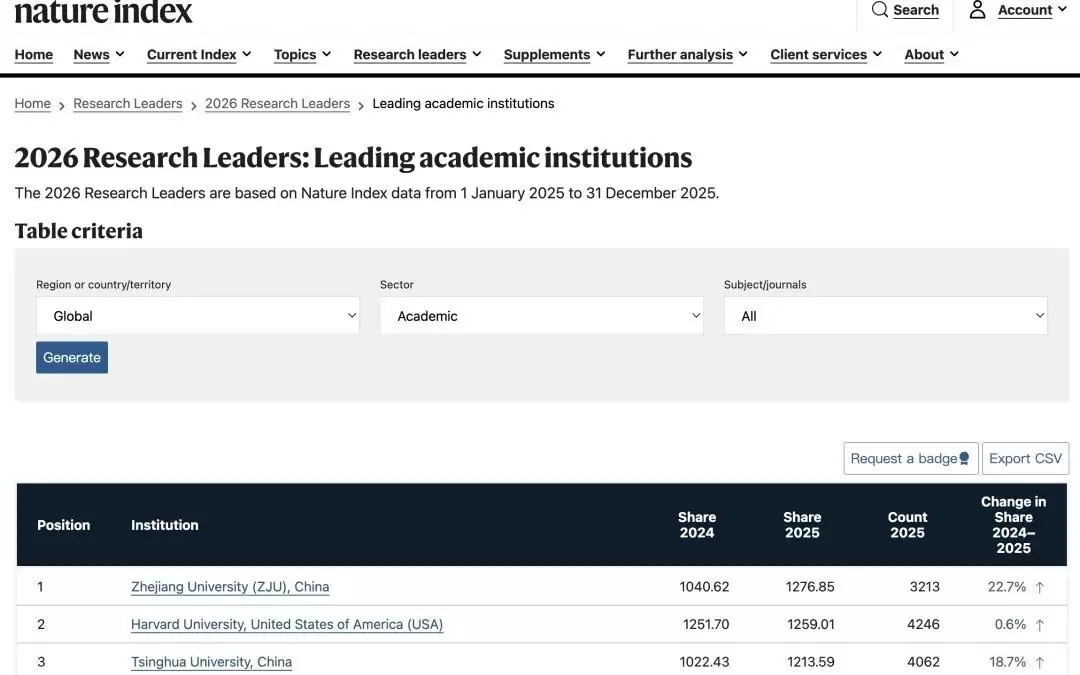This screenshot has width=1080, height=675.
Task: Open the Sector dropdown showing Academic
Action: [541, 316]
